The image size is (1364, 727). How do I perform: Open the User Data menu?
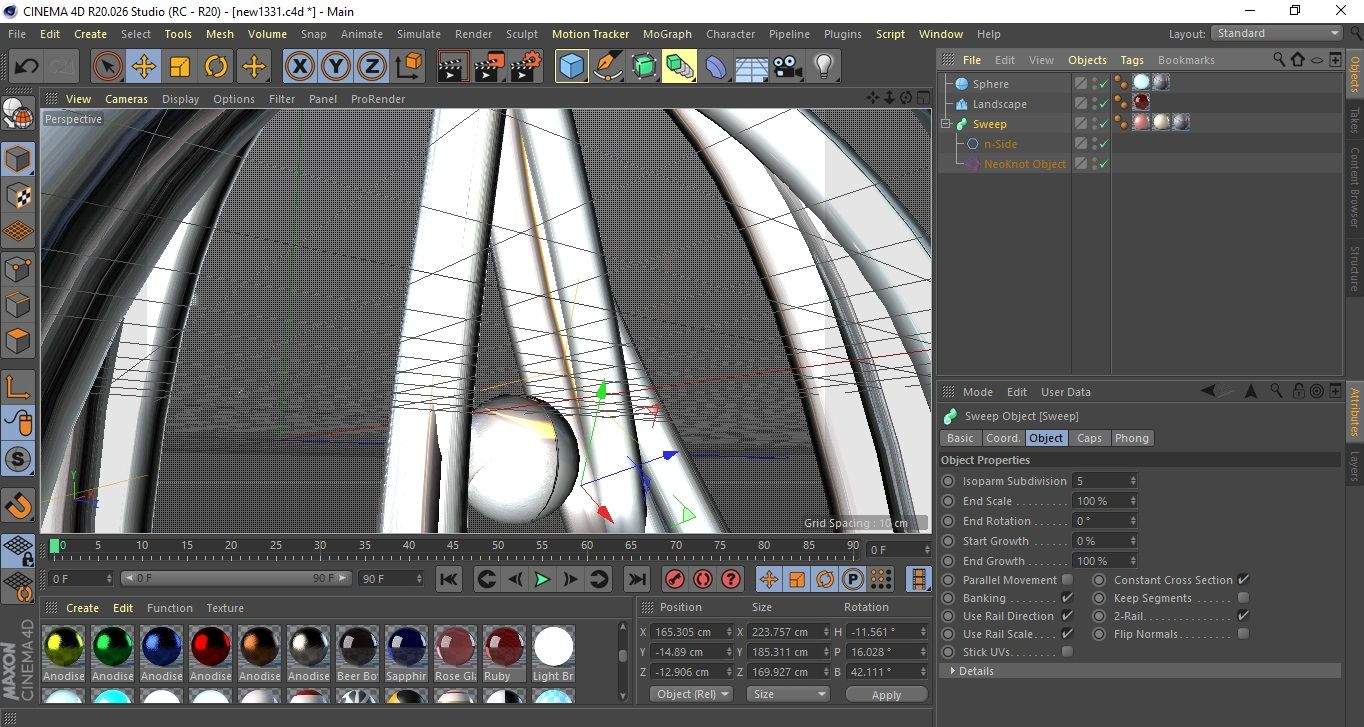(x=1066, y=392)
